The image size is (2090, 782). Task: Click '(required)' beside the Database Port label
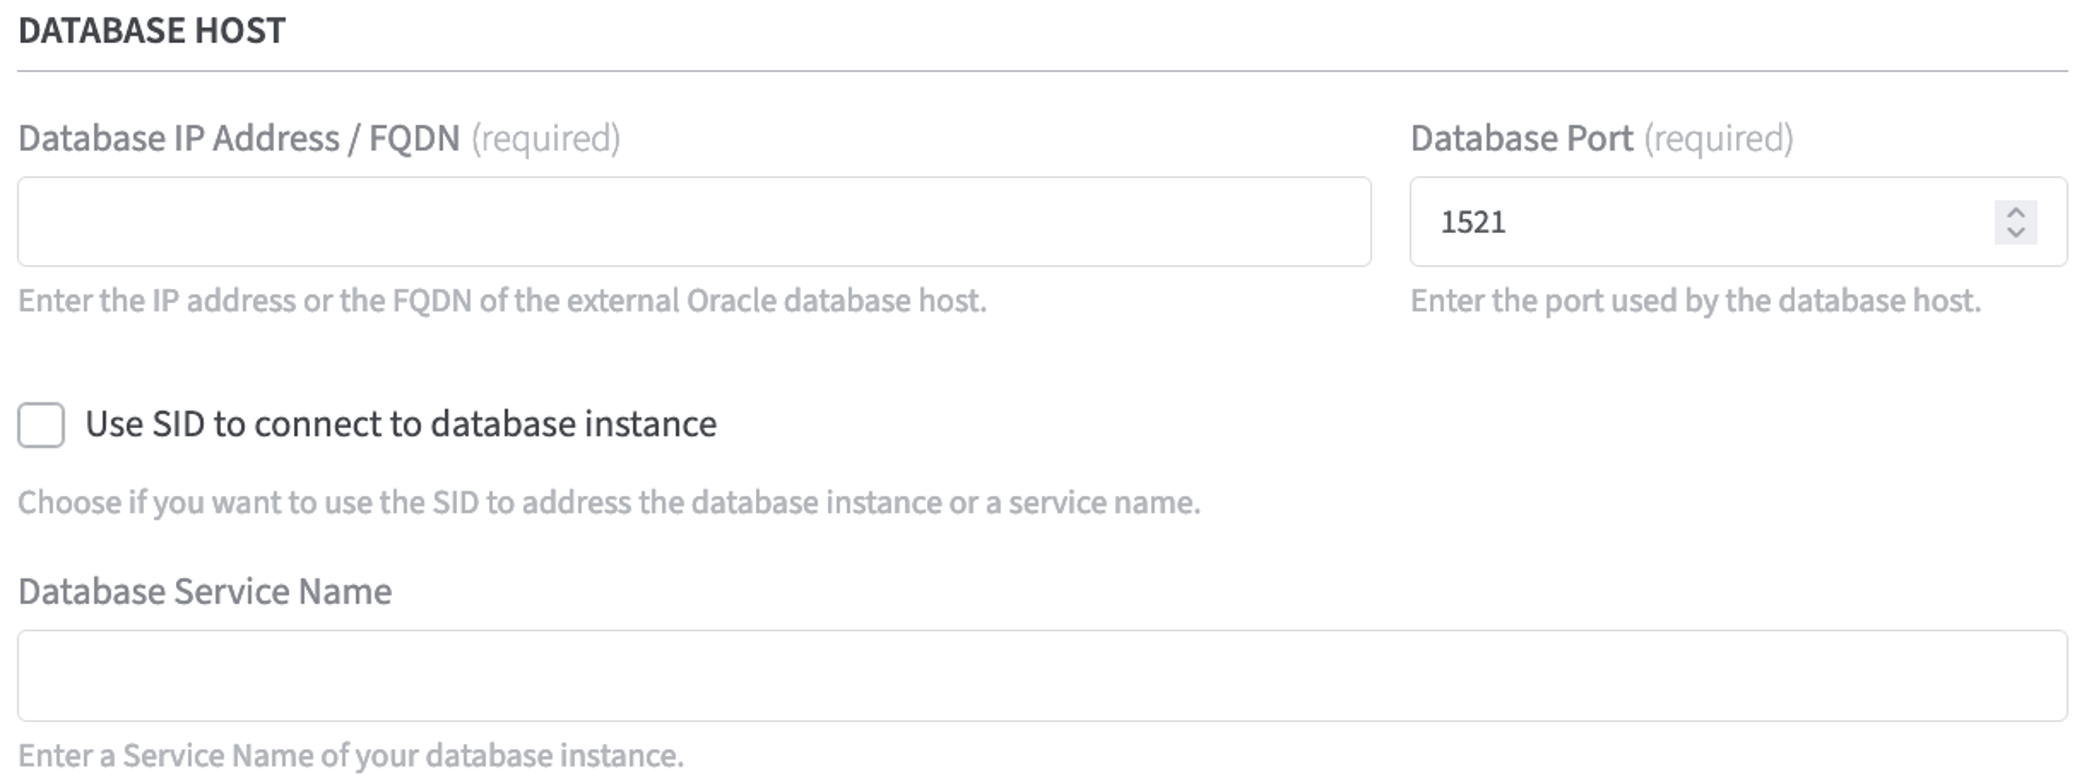1719,138
